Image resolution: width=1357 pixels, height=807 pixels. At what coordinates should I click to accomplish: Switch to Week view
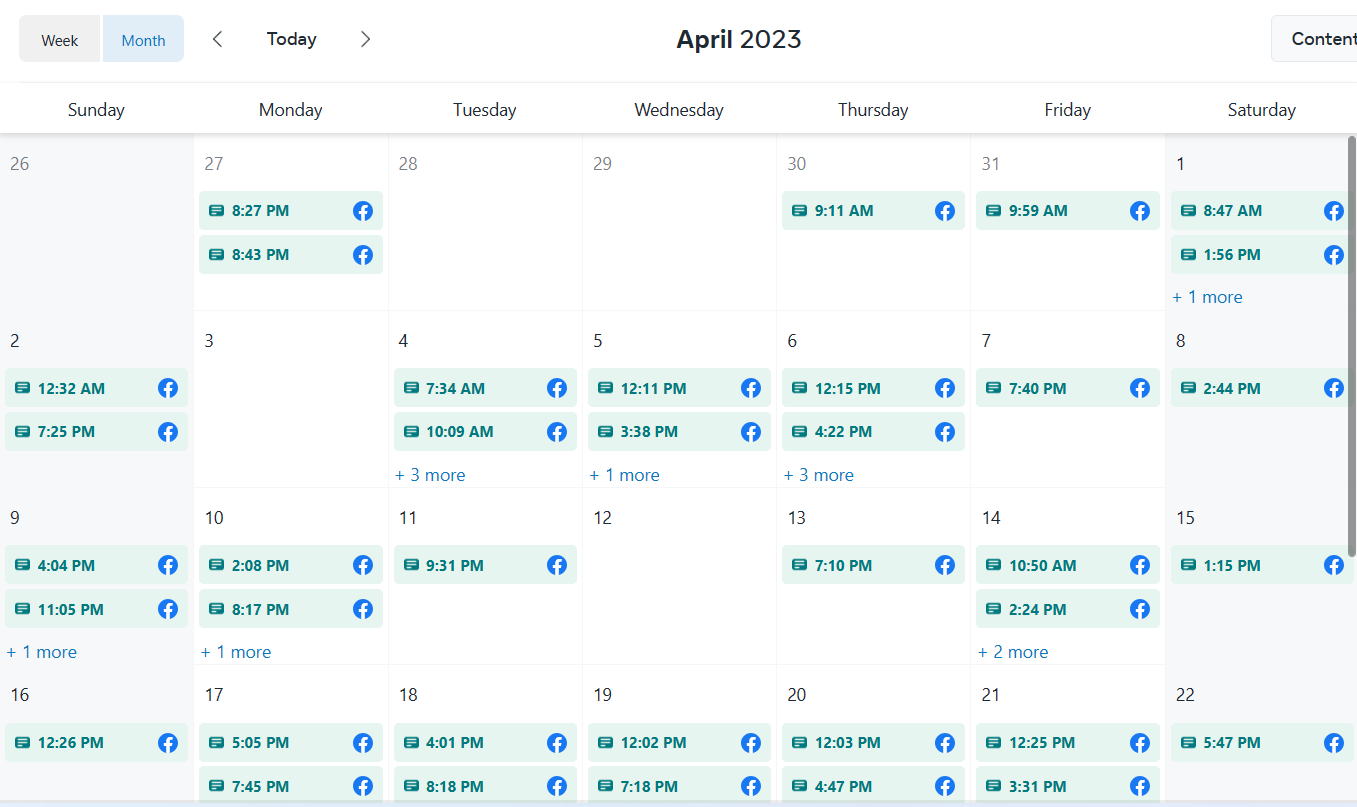coord(60,40)
